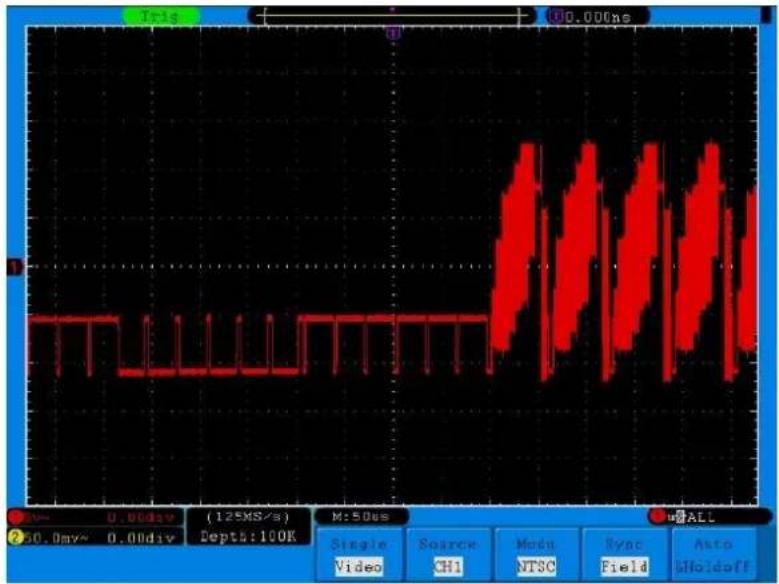
Task: Click the M:50us timebase readout
Action: pos(361,516)
